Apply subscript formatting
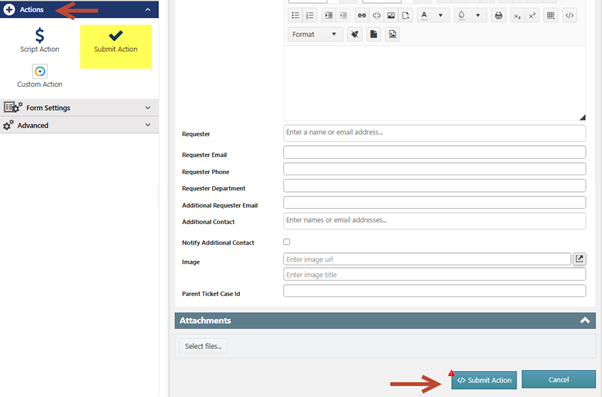This screenshot has width=602, height=397. tap(517, 16)
